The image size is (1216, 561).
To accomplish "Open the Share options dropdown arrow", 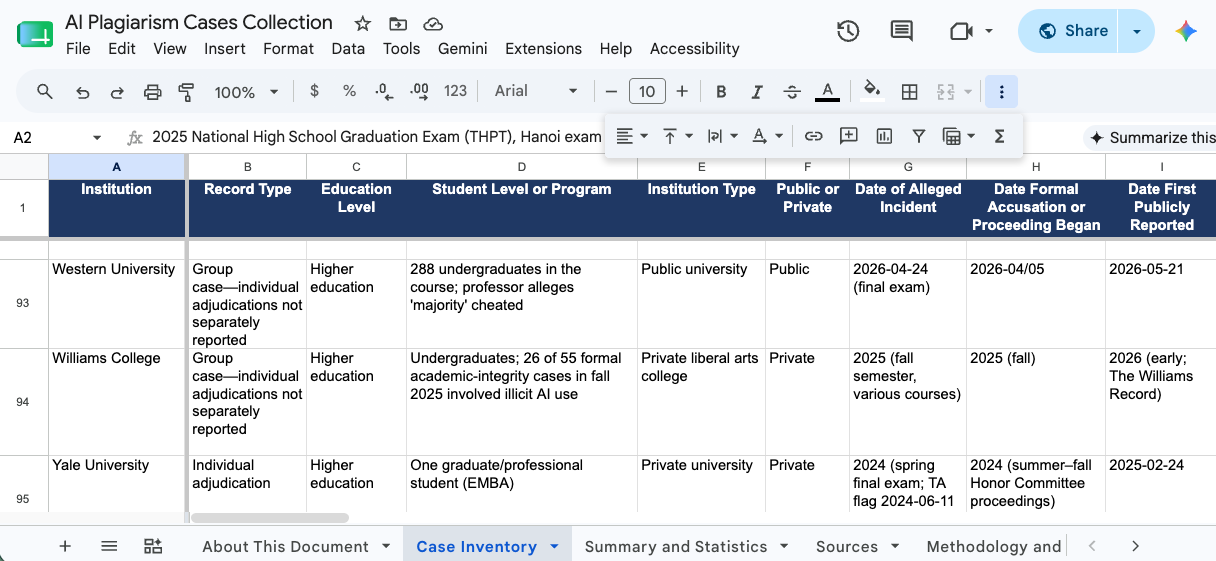I will pos(1137,31).
